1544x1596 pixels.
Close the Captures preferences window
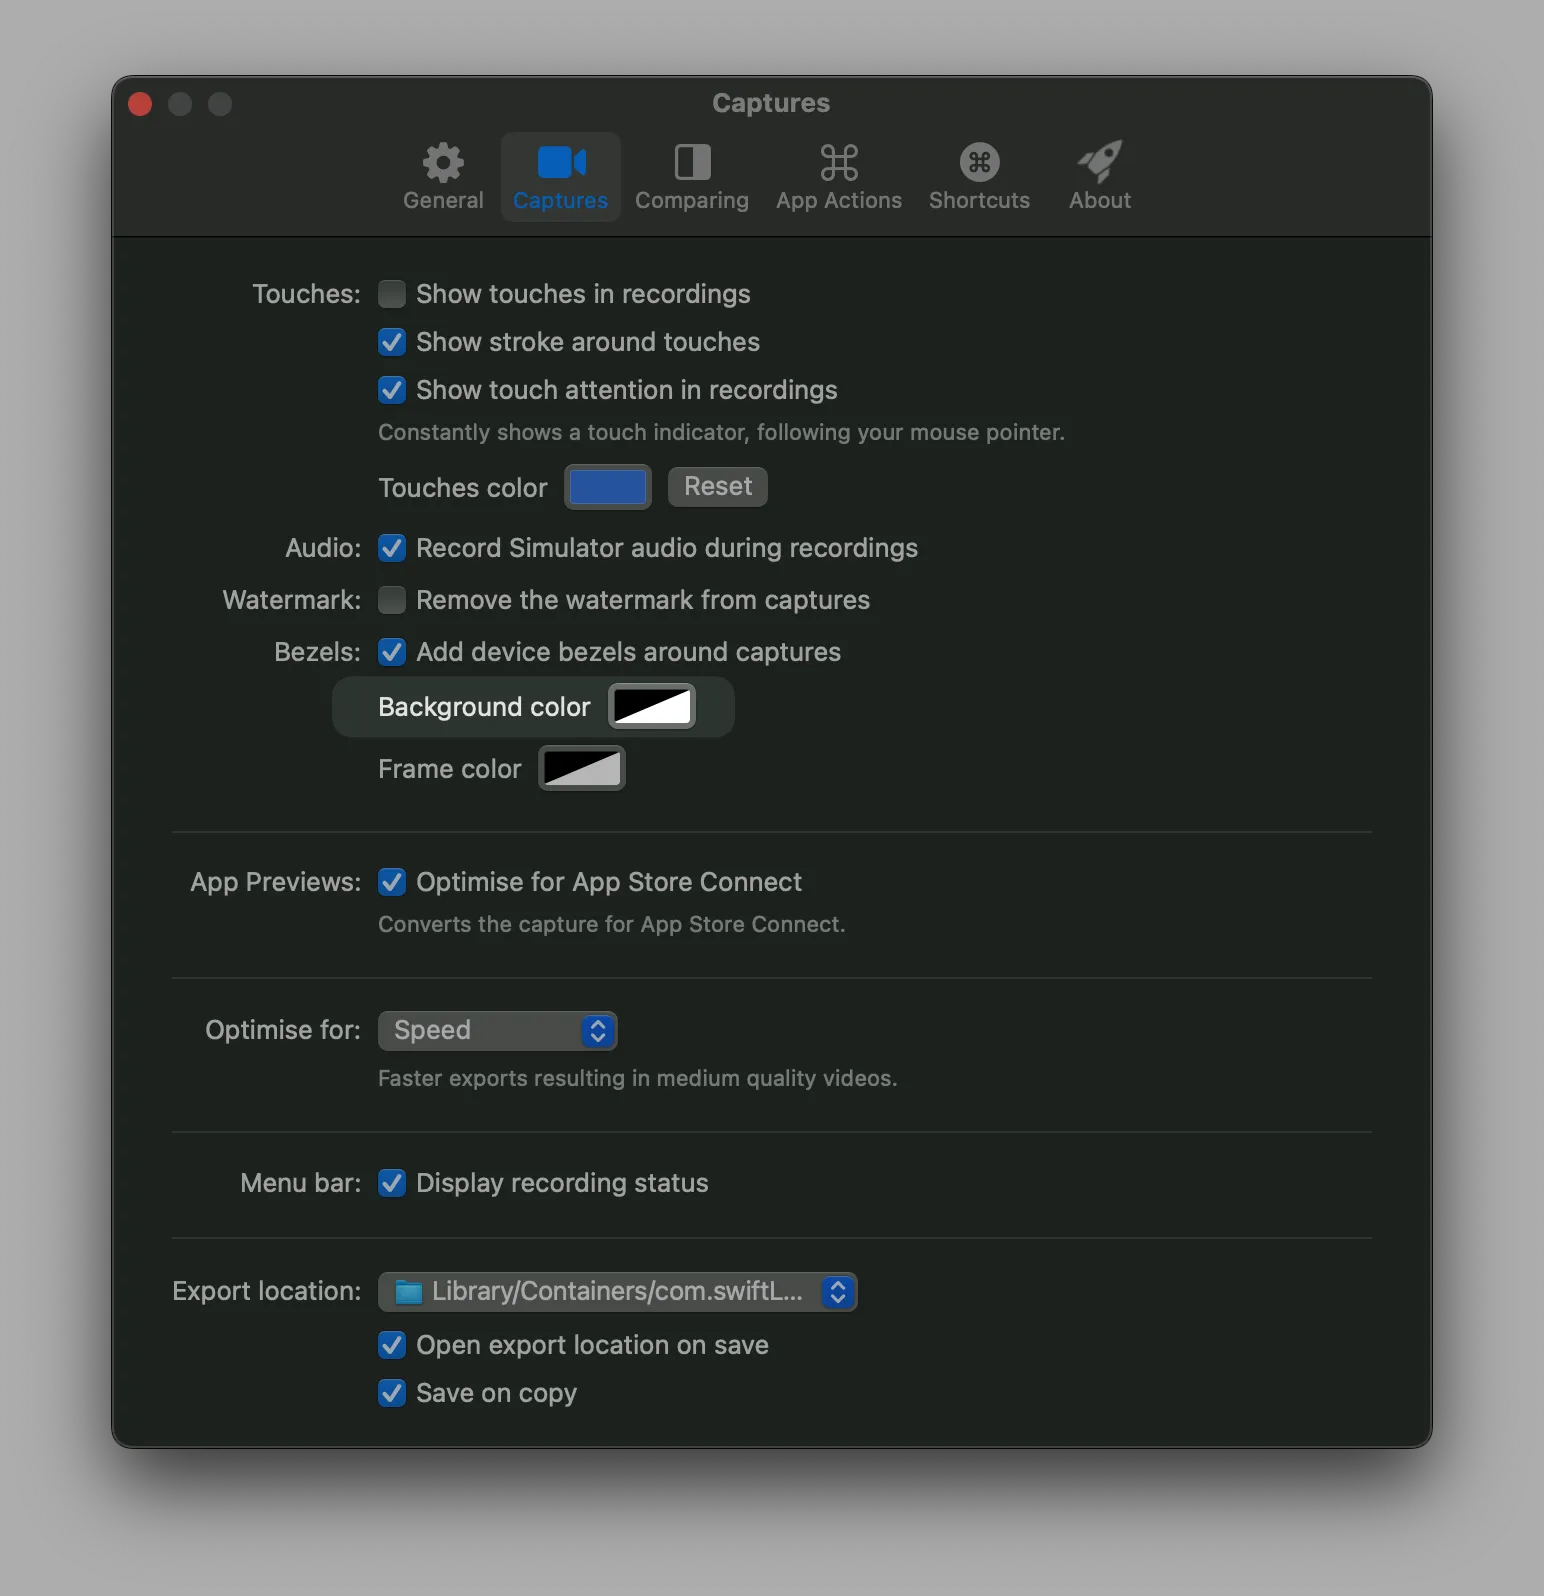tap(141, 104)
